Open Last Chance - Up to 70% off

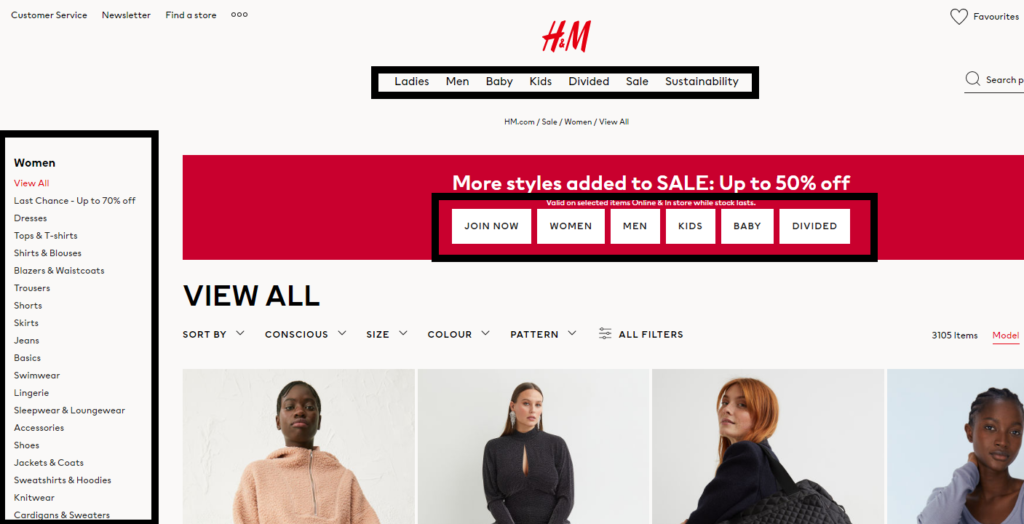click(x=74, y=201)
